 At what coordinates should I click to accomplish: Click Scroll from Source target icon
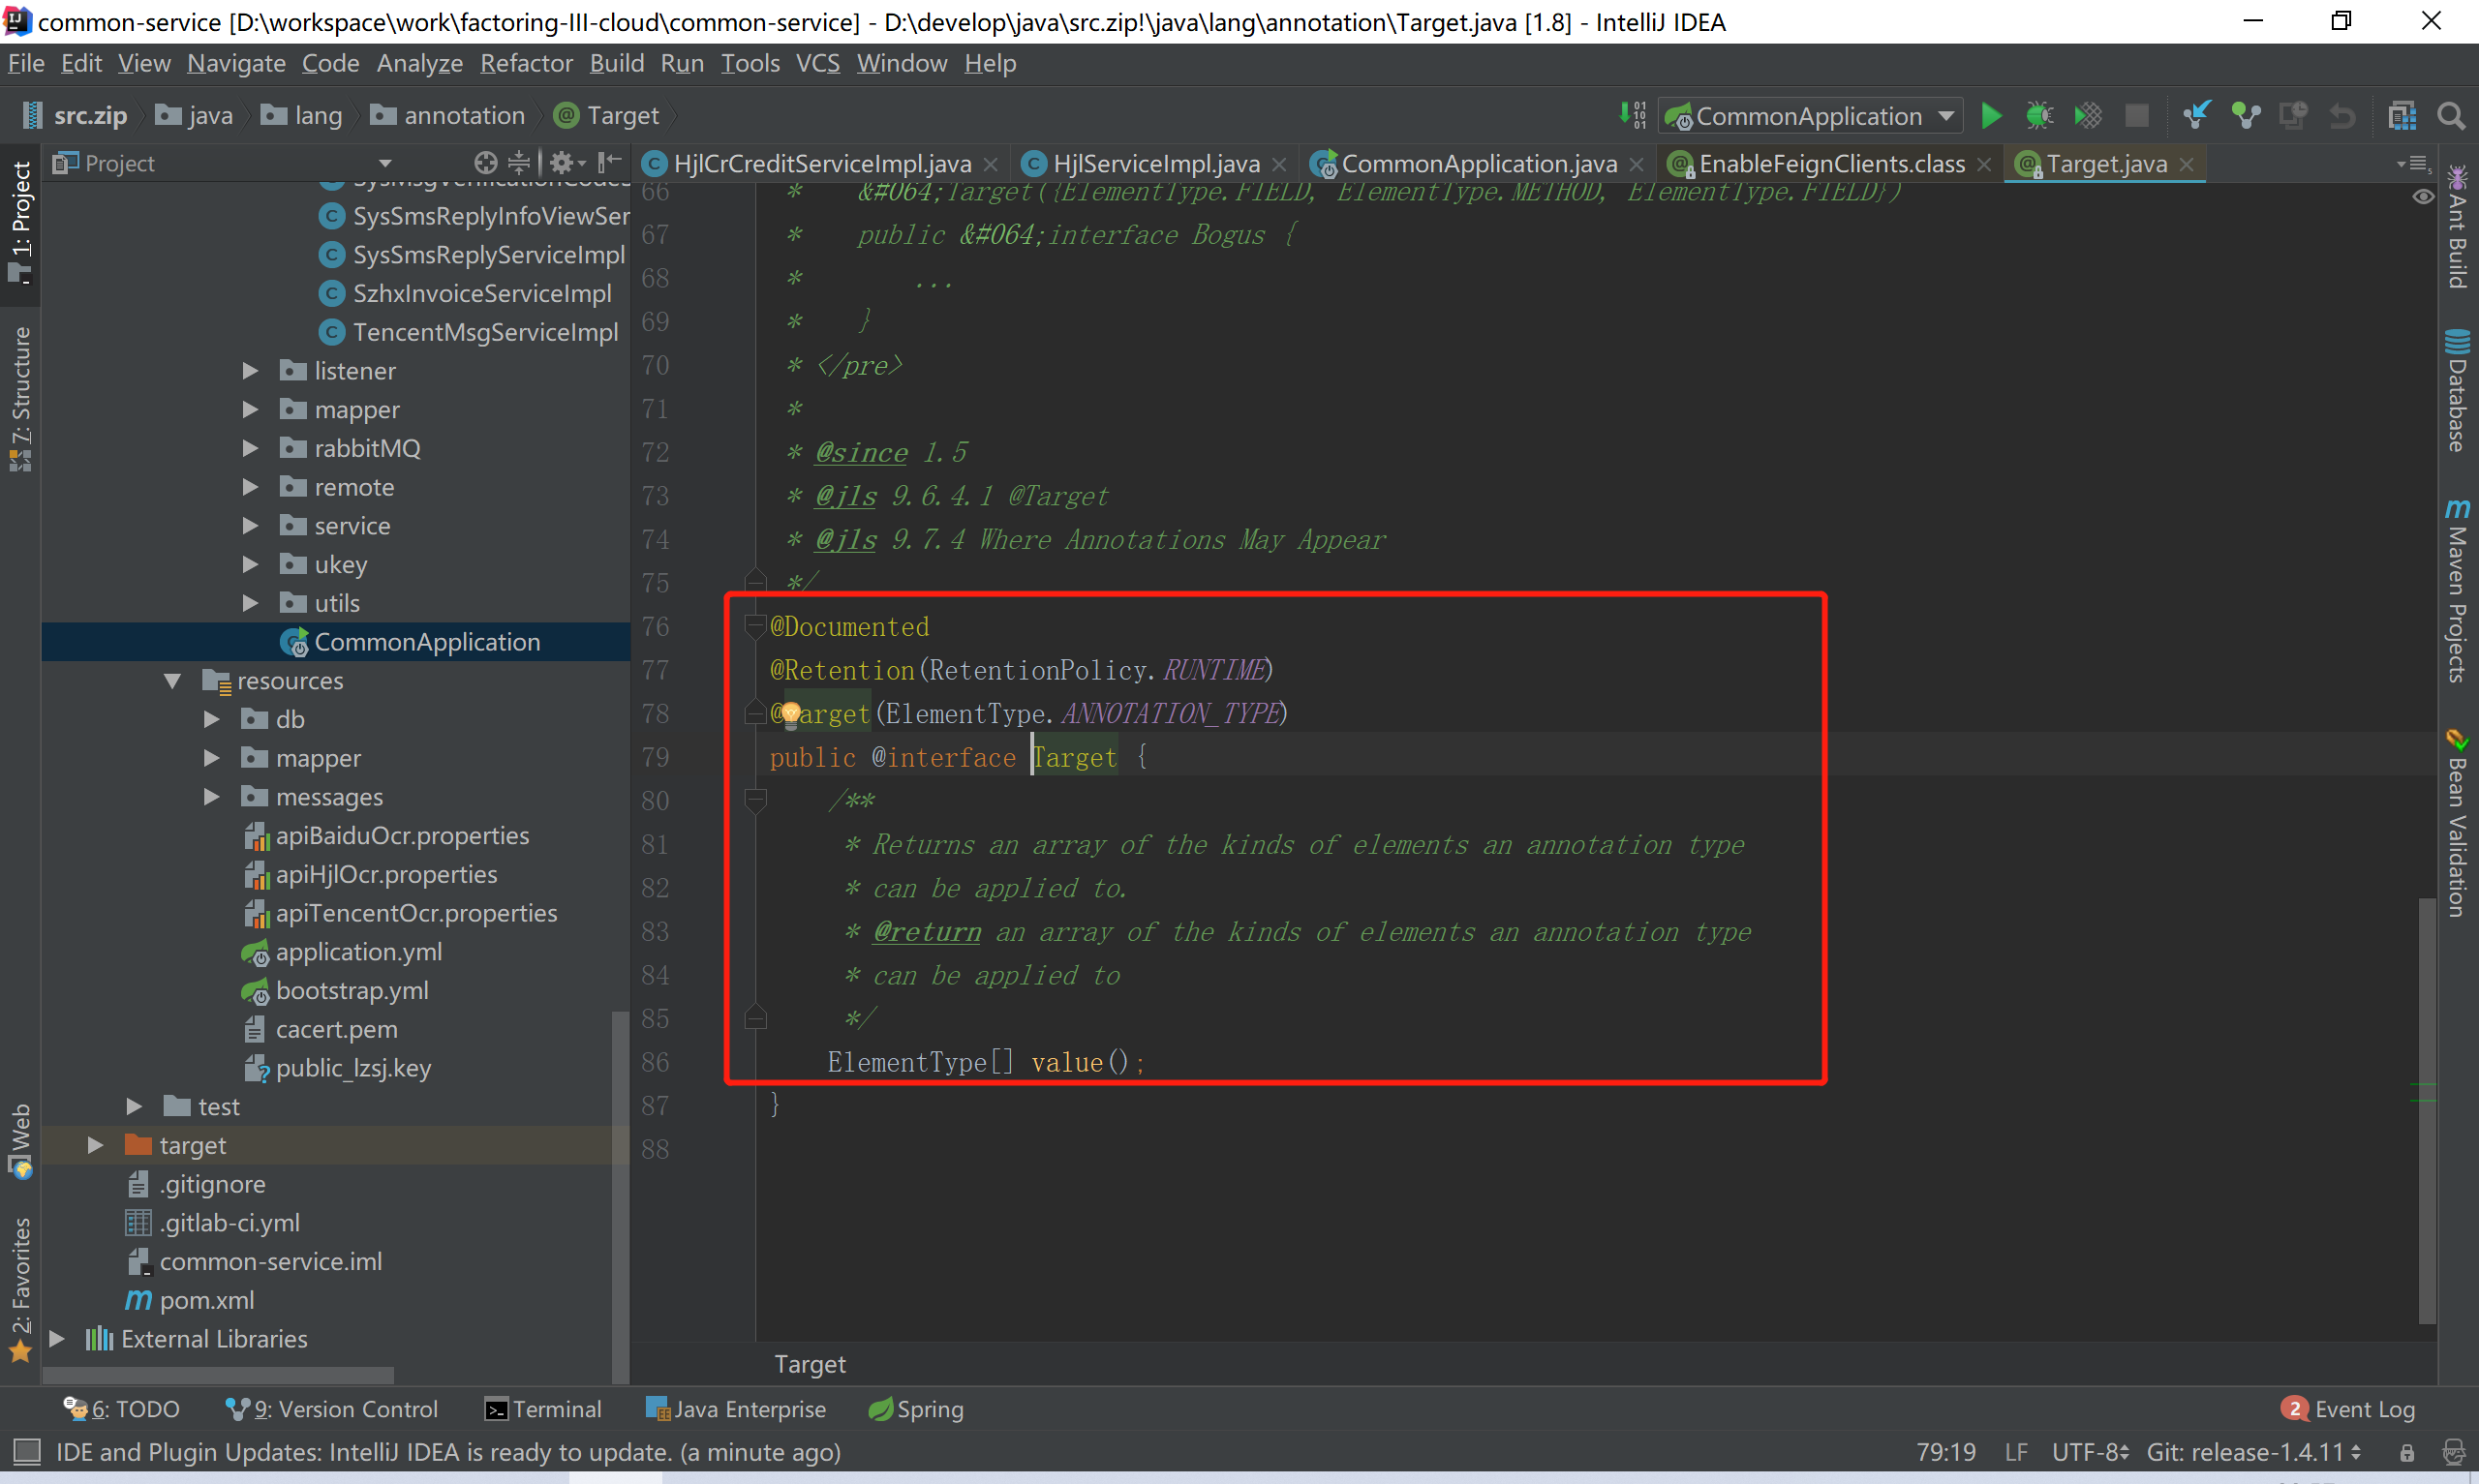pyautogui.click(x=486, y=162)
